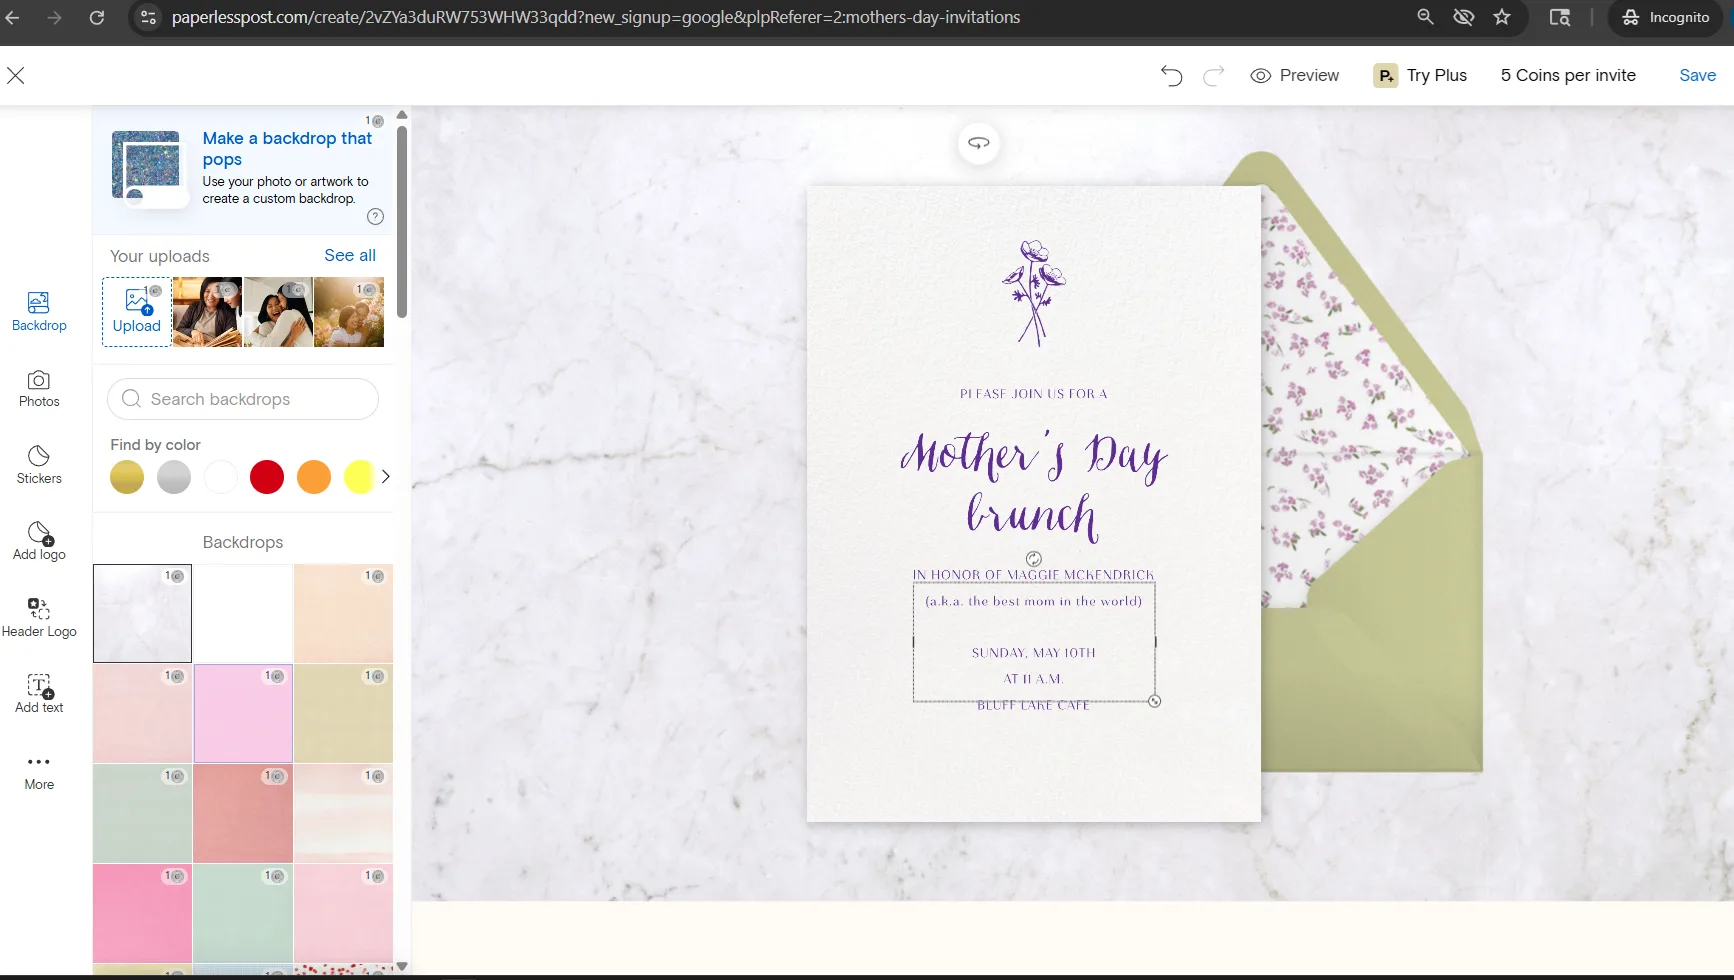1734x980 pixels.
Task: Filter backdrops by orange color
Action: coord(314,477)
